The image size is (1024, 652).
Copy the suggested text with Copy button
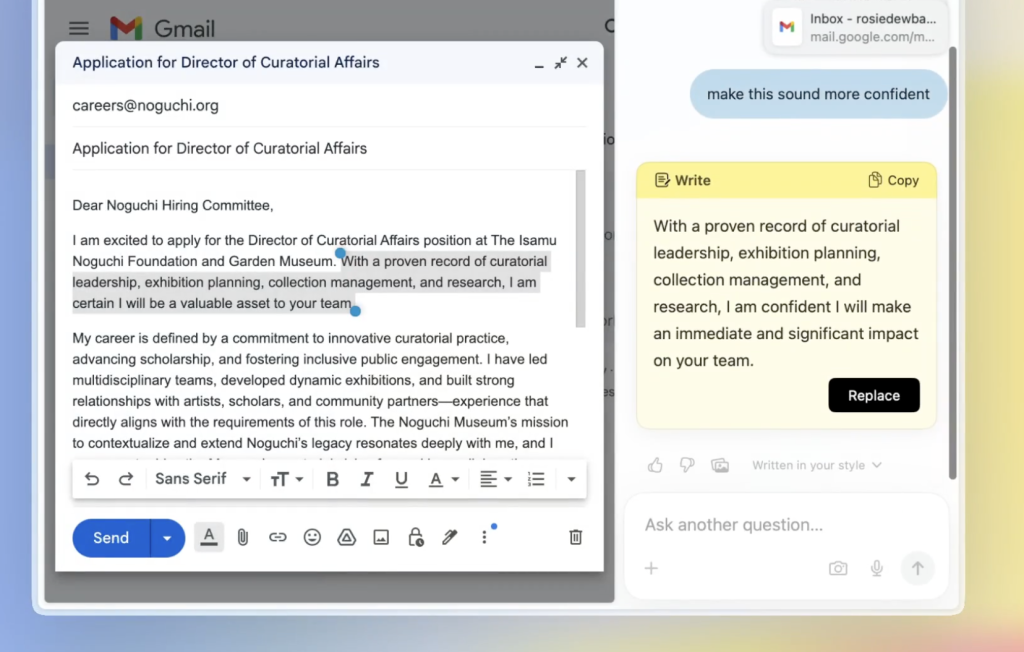[x=893, y=180]
